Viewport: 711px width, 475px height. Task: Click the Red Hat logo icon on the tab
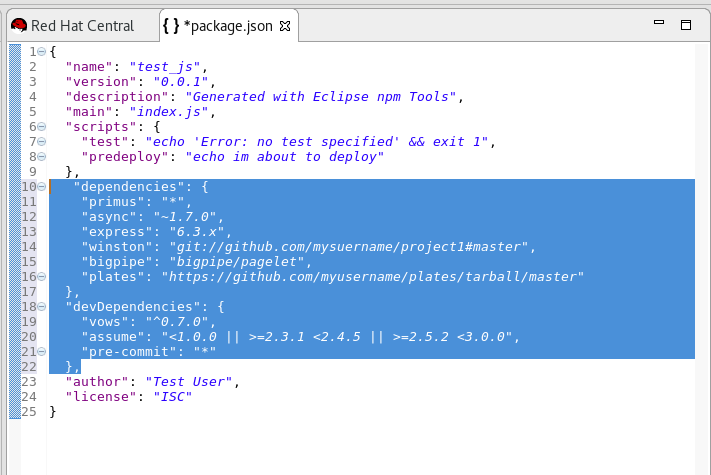(18, 25)
